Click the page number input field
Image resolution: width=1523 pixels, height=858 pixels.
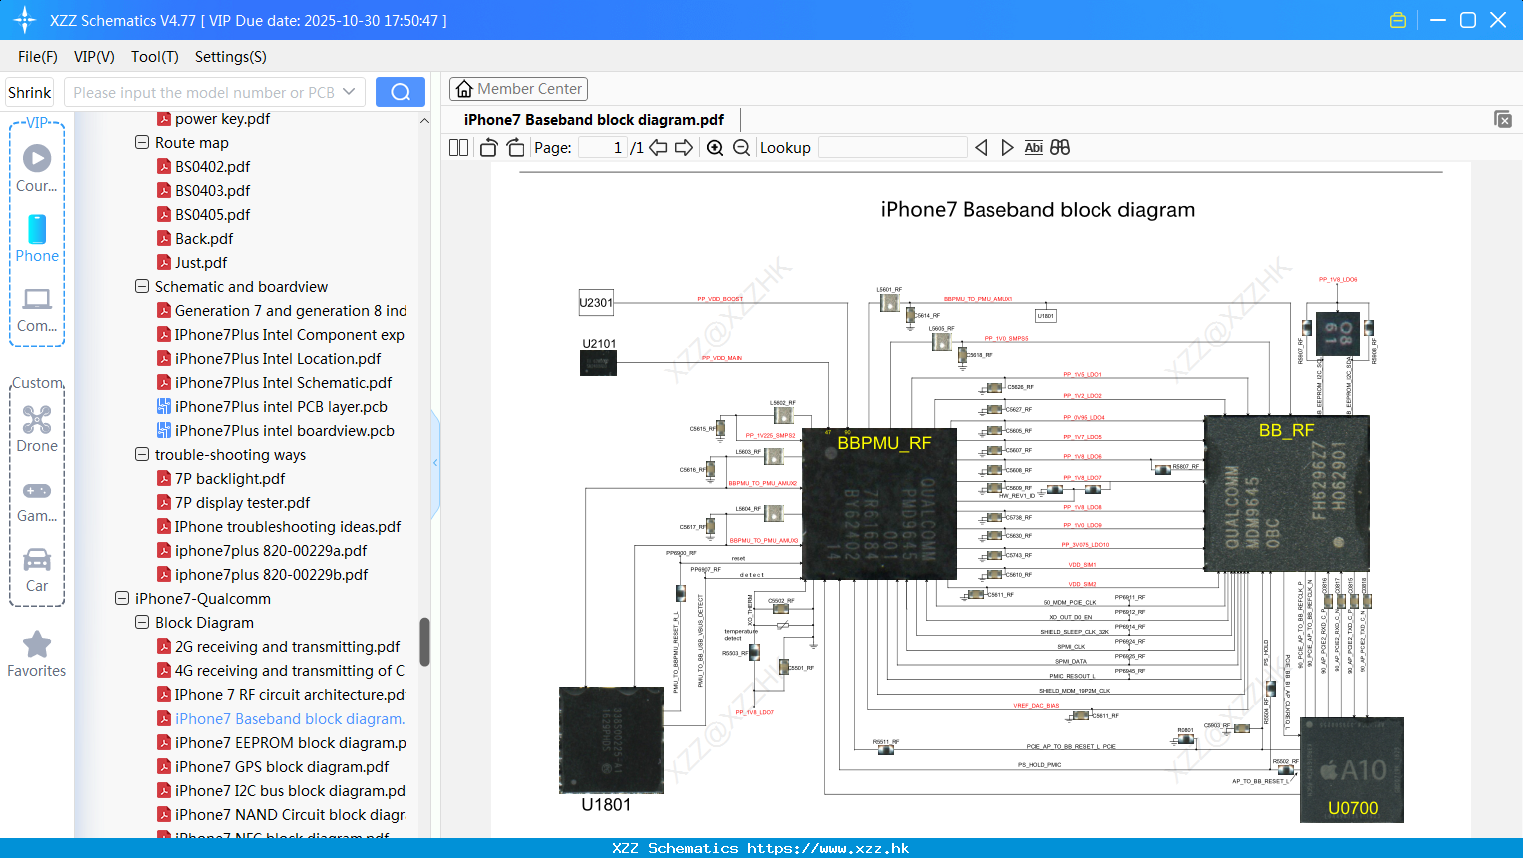pos(602,148)
